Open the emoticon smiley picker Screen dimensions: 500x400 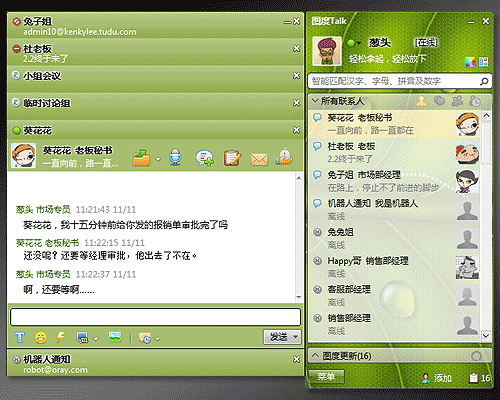click(x=41, y=338)
